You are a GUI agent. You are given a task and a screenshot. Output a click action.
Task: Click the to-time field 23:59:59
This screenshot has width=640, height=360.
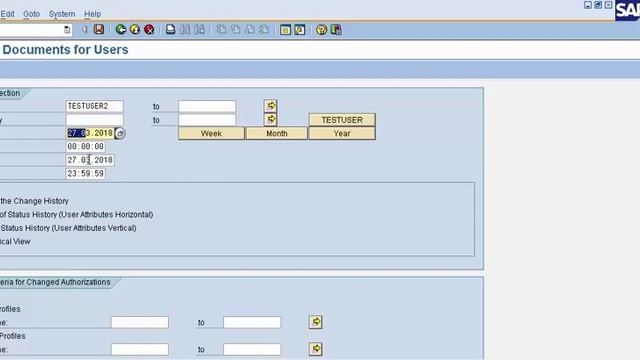click(85, 173)
